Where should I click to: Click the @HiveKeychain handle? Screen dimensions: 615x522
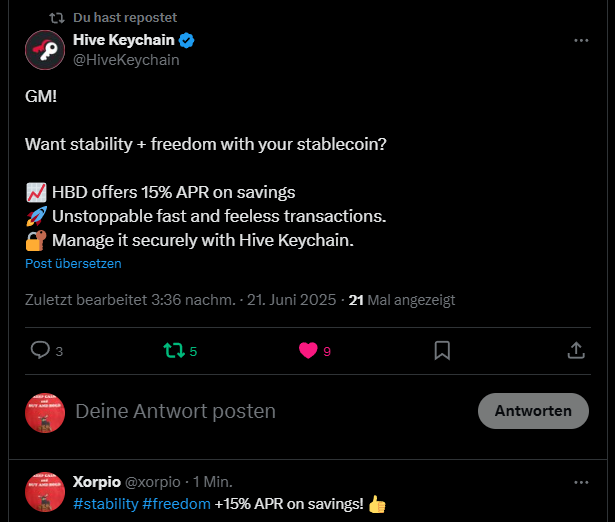click(126, 60)
